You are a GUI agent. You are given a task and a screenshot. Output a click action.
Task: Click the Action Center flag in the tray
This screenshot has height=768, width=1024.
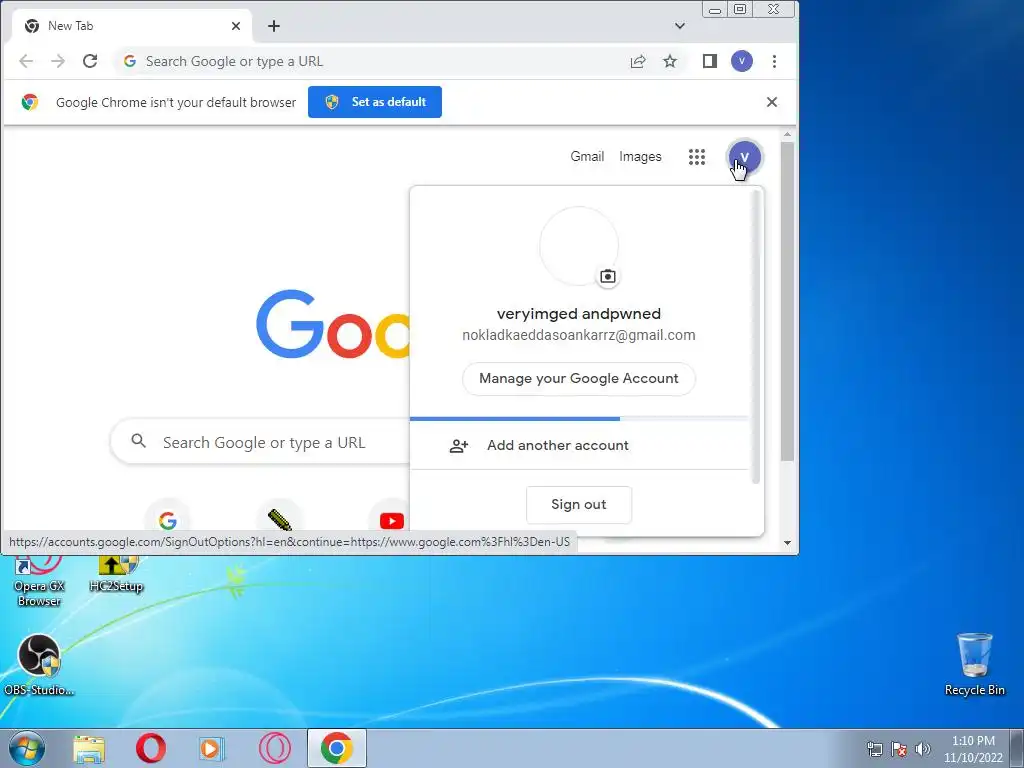click(899, 749)
